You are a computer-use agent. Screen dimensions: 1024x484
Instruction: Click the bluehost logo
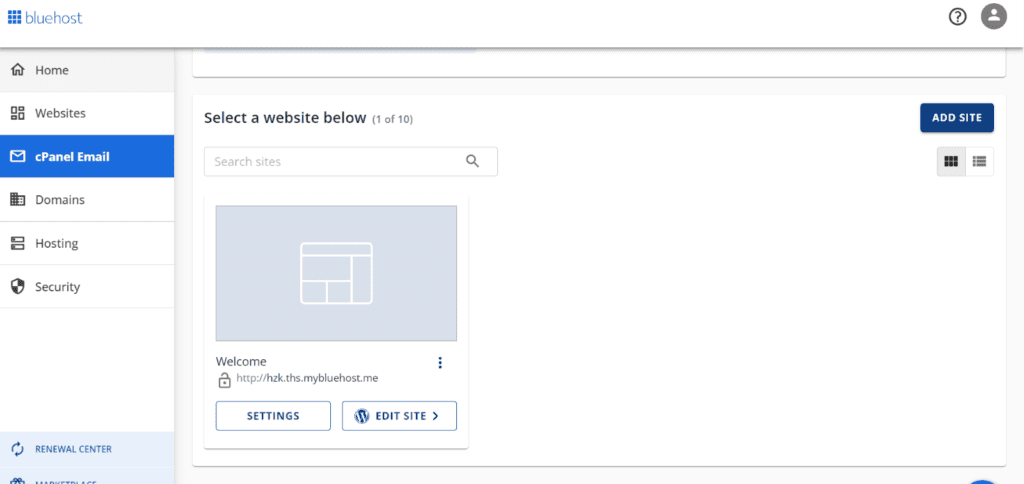[45, 18]
